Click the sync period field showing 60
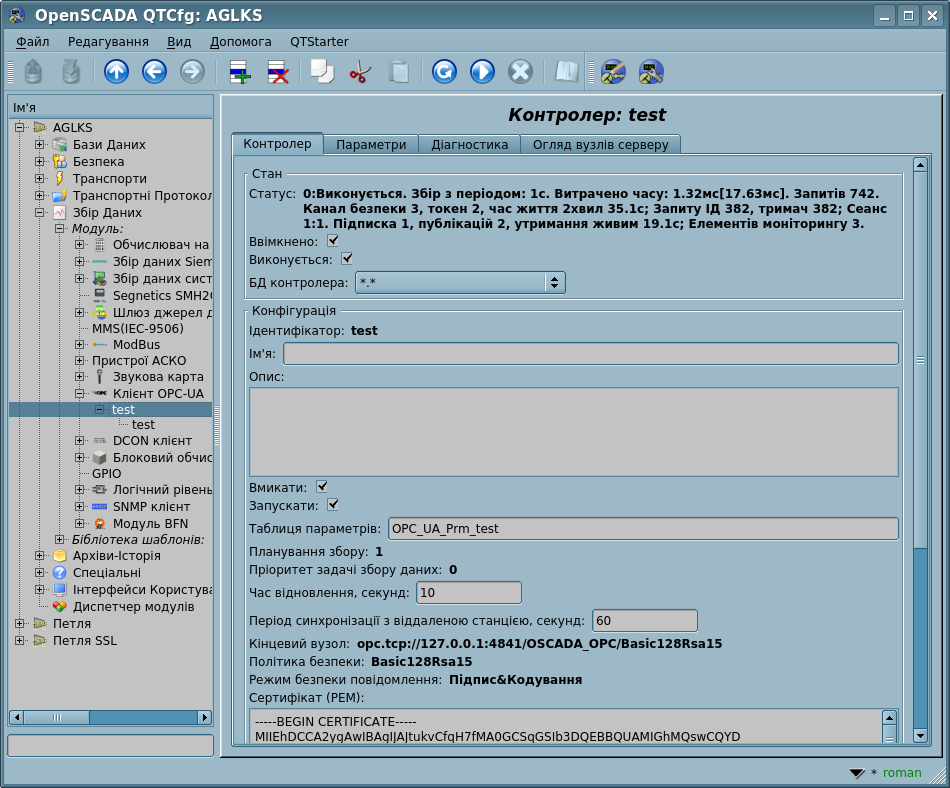This screenshot has height=788, width=950. click(x=645, y=620)
